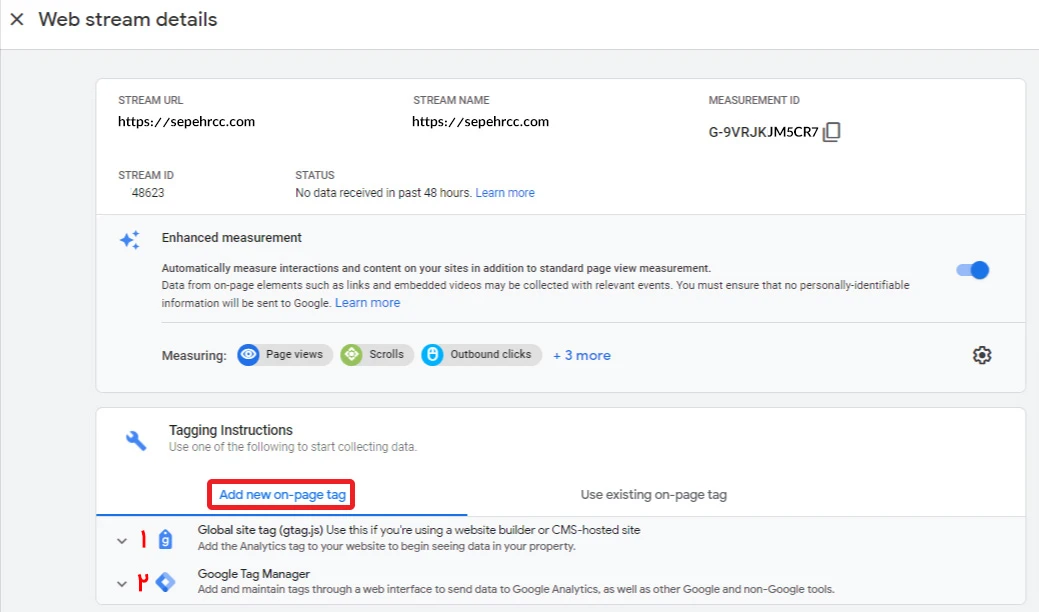This screenshot has height=612, width=1039.
Task: Expand the Global site tag row chevron
Action: click(122, 540)
